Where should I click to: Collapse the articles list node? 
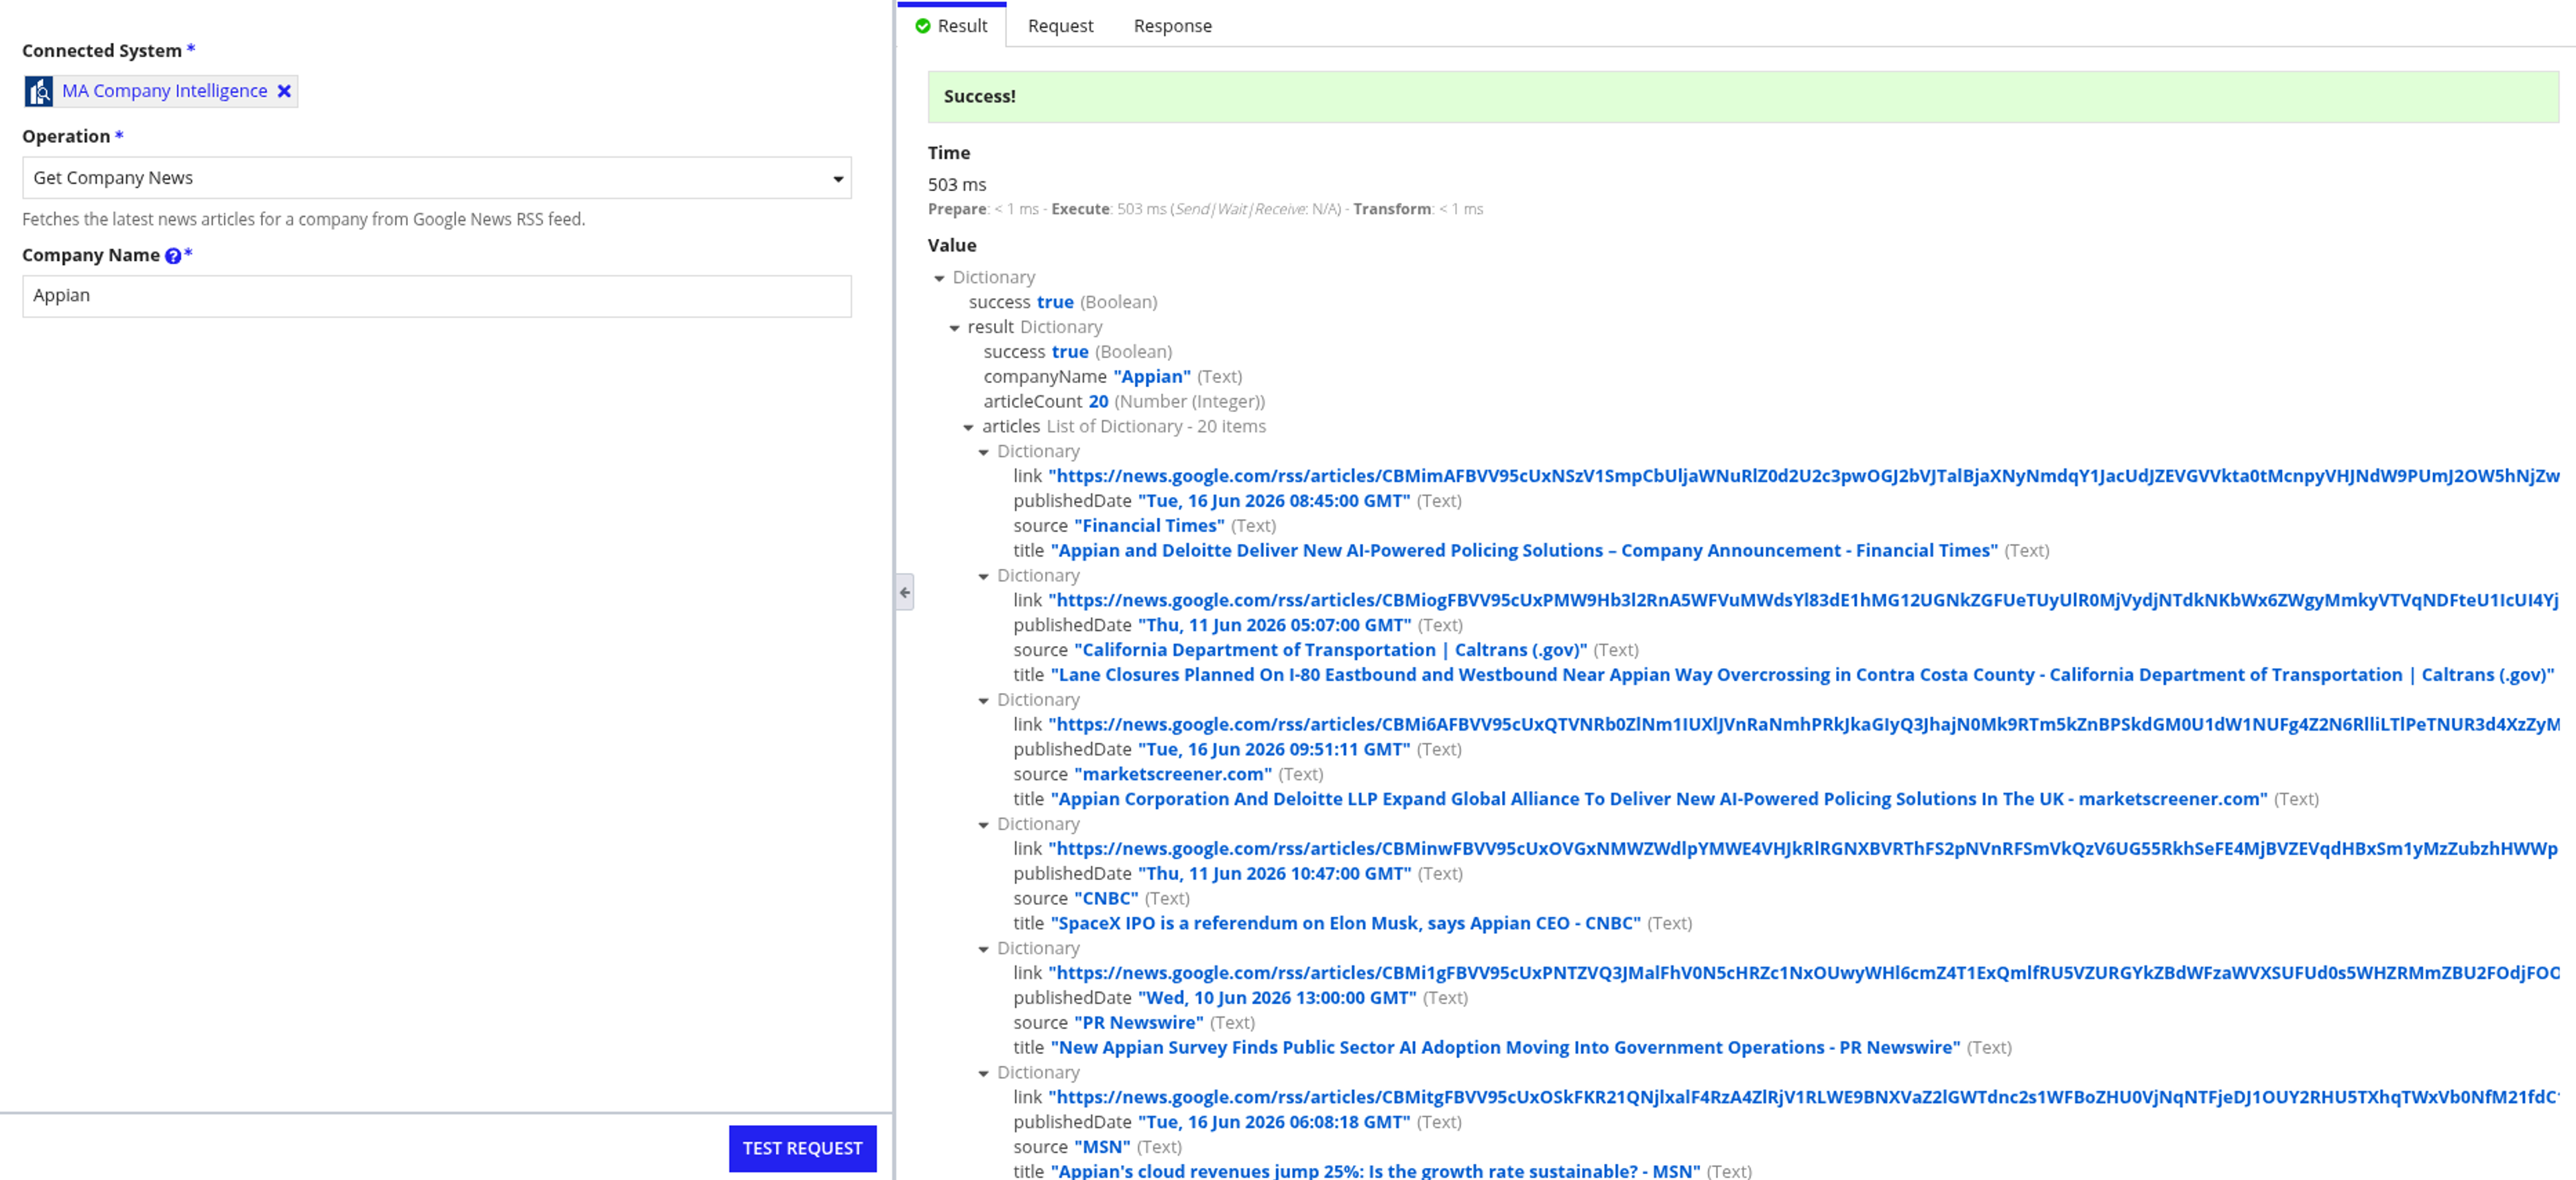click(x=968, y=427)
